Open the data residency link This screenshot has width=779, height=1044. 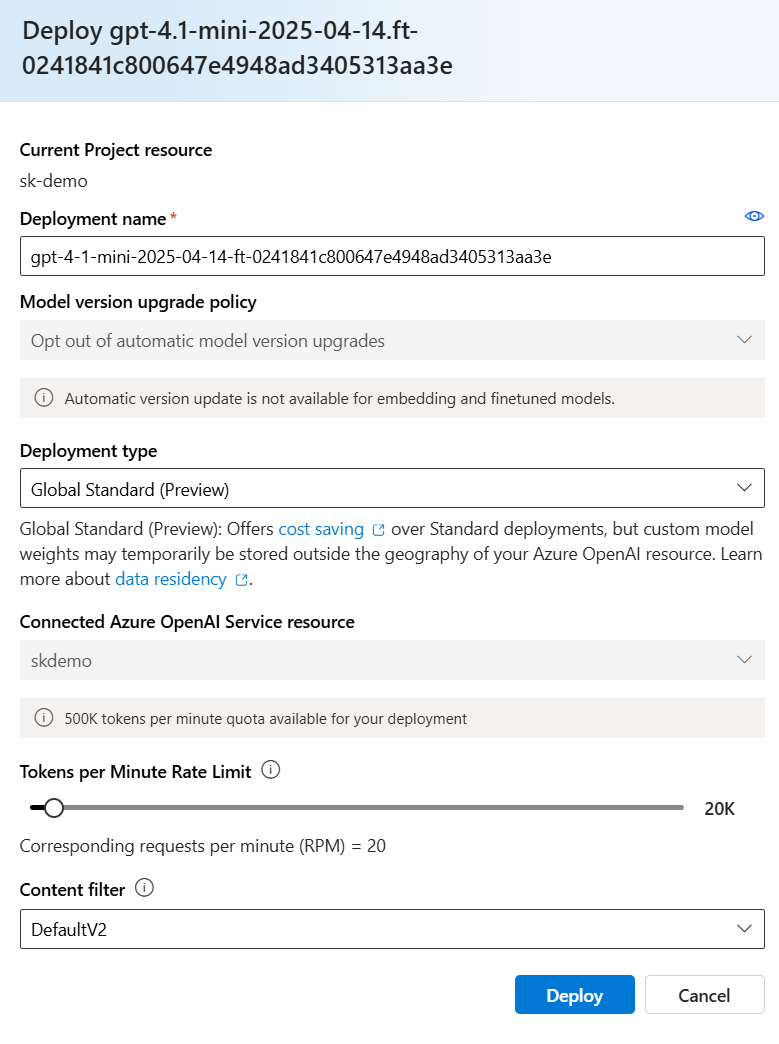(171, 579)
